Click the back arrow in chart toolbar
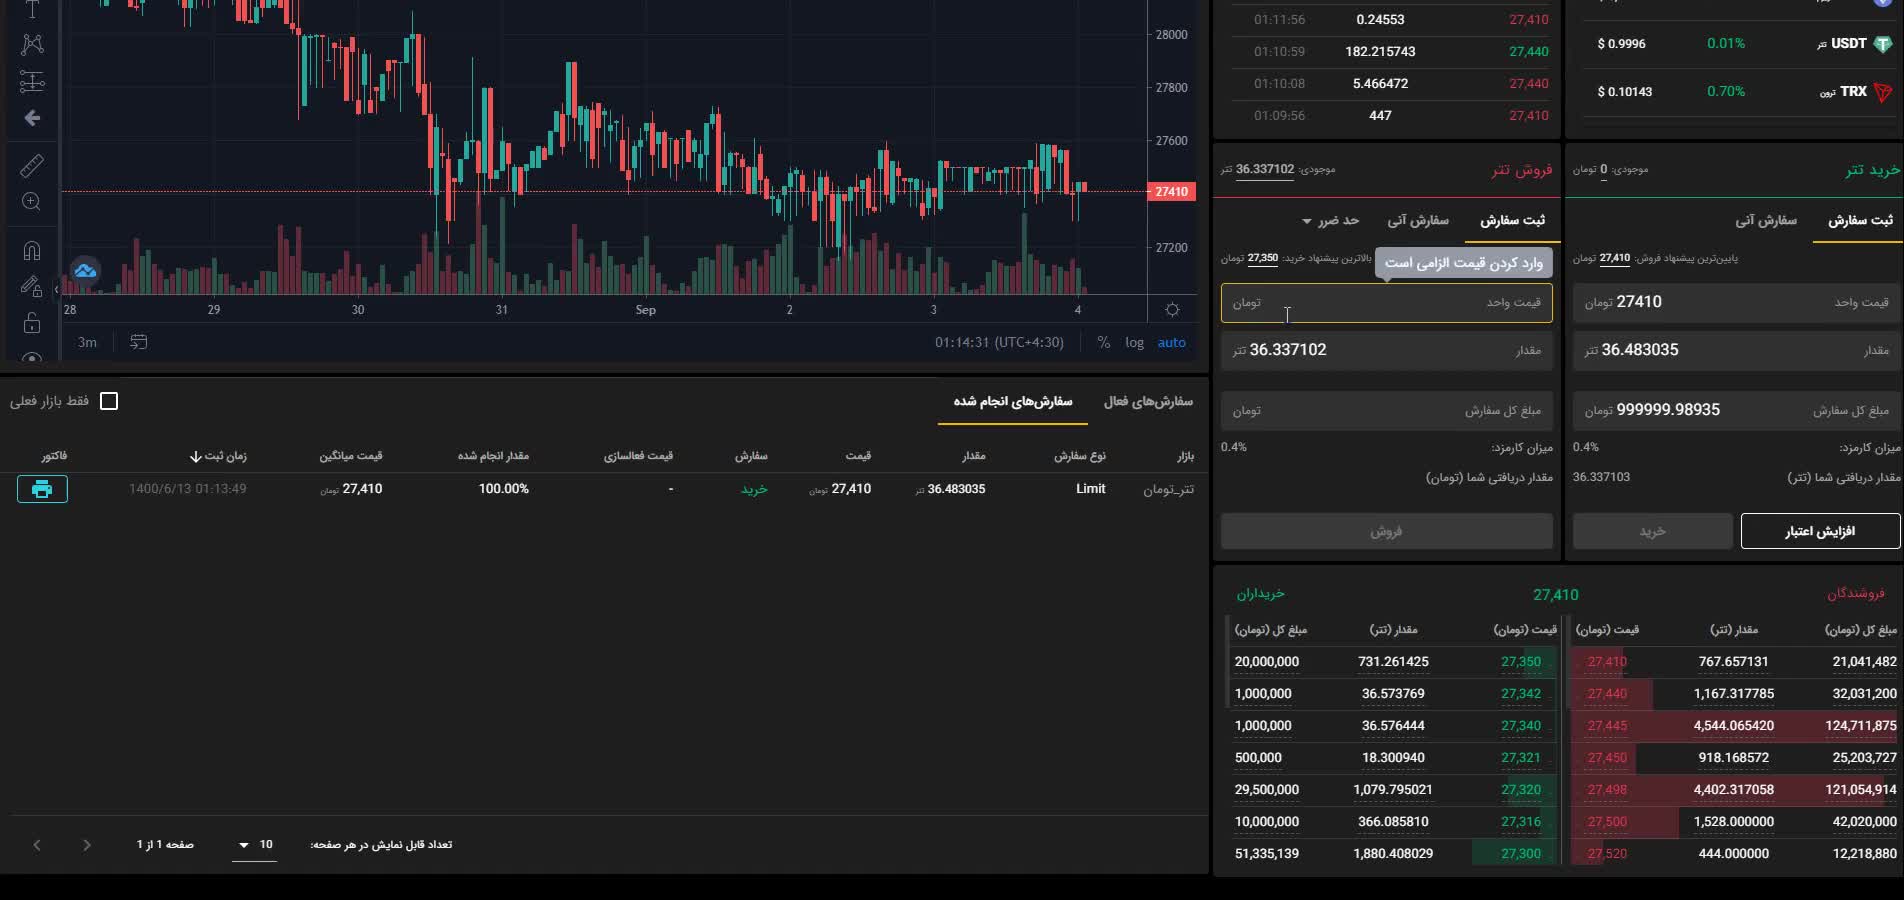The image size is (1904, 900). [32, 118]
